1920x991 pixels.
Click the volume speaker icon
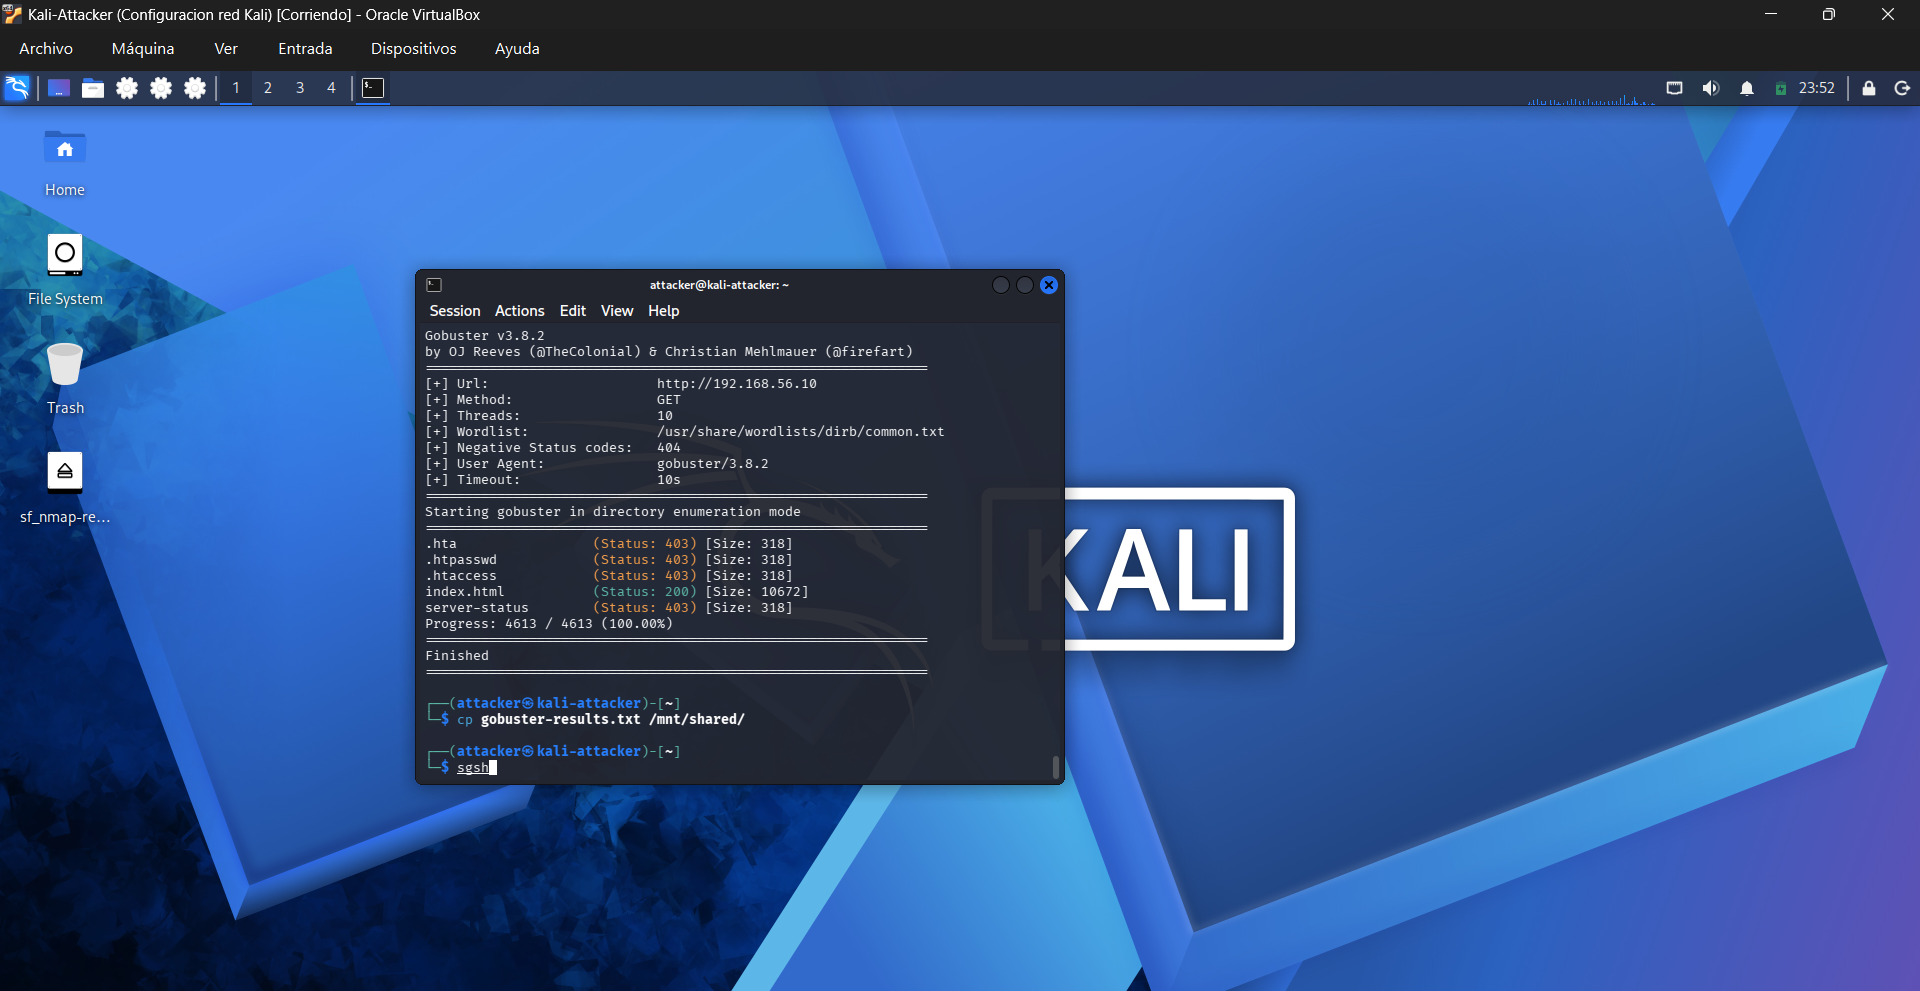1711,88
